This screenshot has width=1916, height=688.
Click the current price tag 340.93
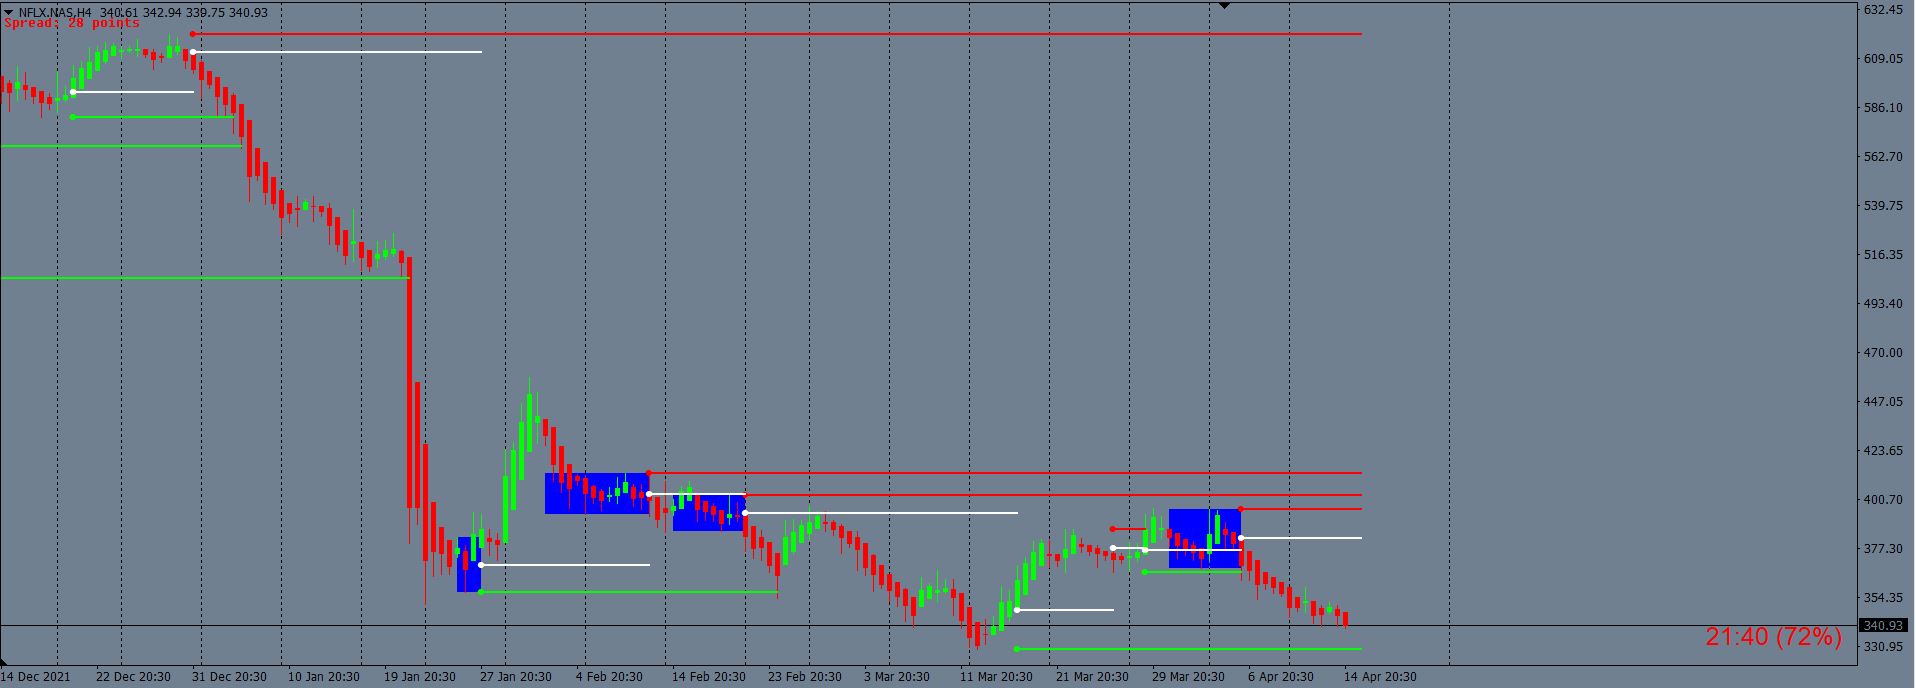(1883, 626)
